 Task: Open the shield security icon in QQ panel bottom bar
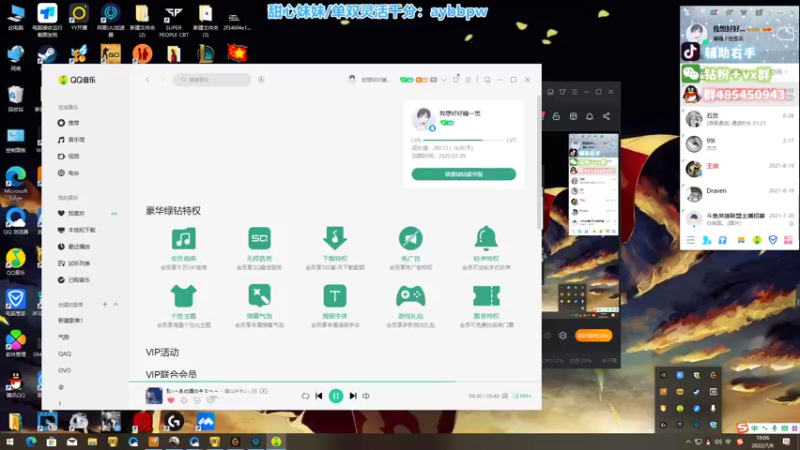pyautogui.click(x=773, y=240)
